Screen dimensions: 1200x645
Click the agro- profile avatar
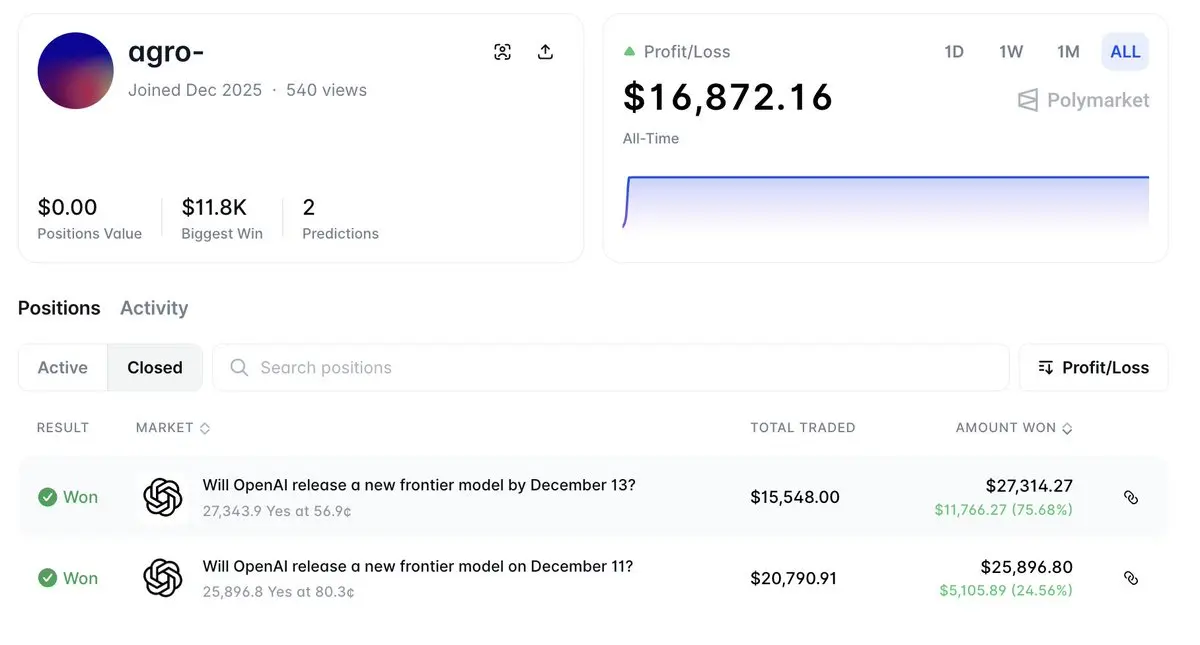click(75, 70)
